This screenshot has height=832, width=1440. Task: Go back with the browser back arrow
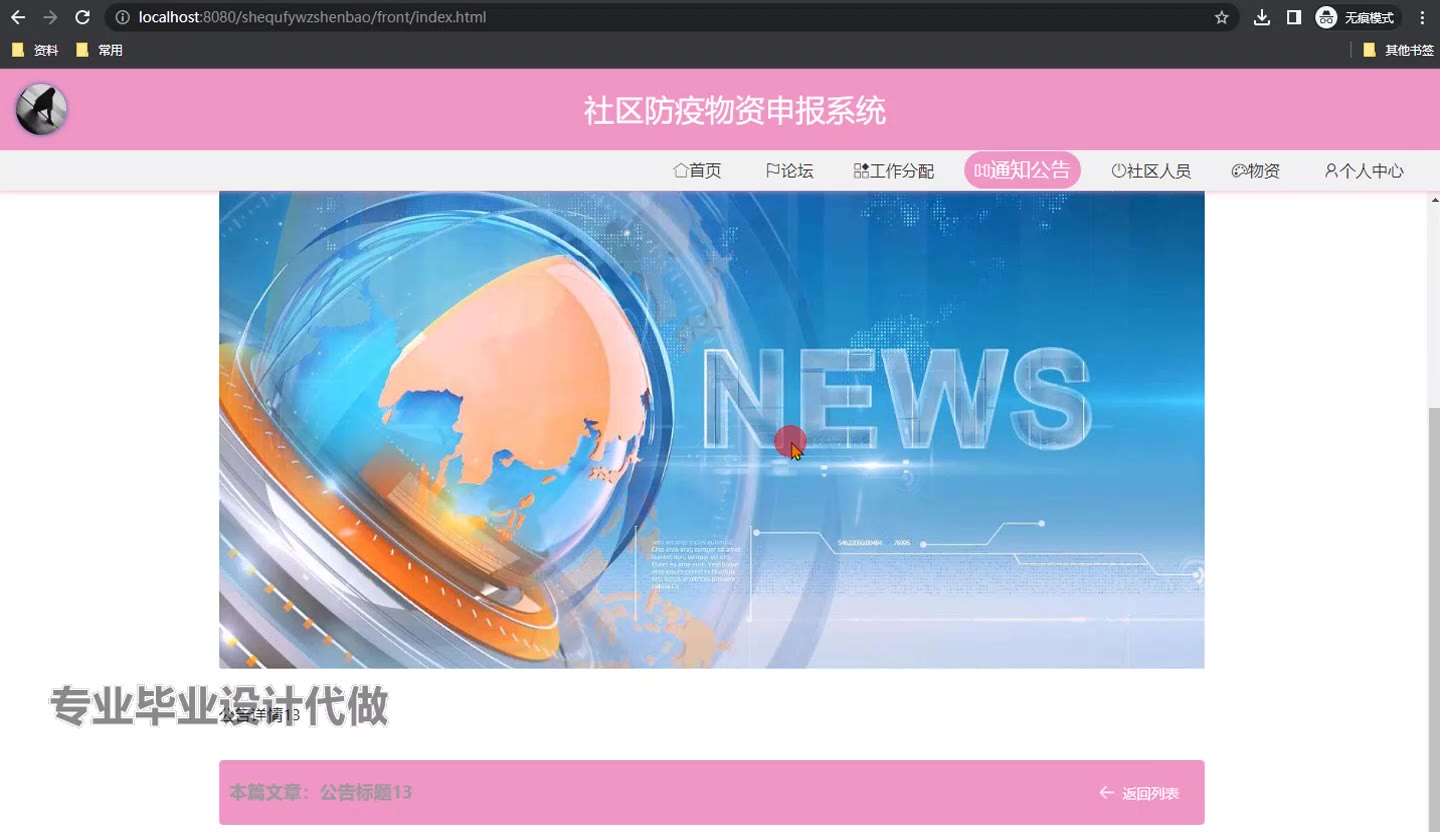18,17
